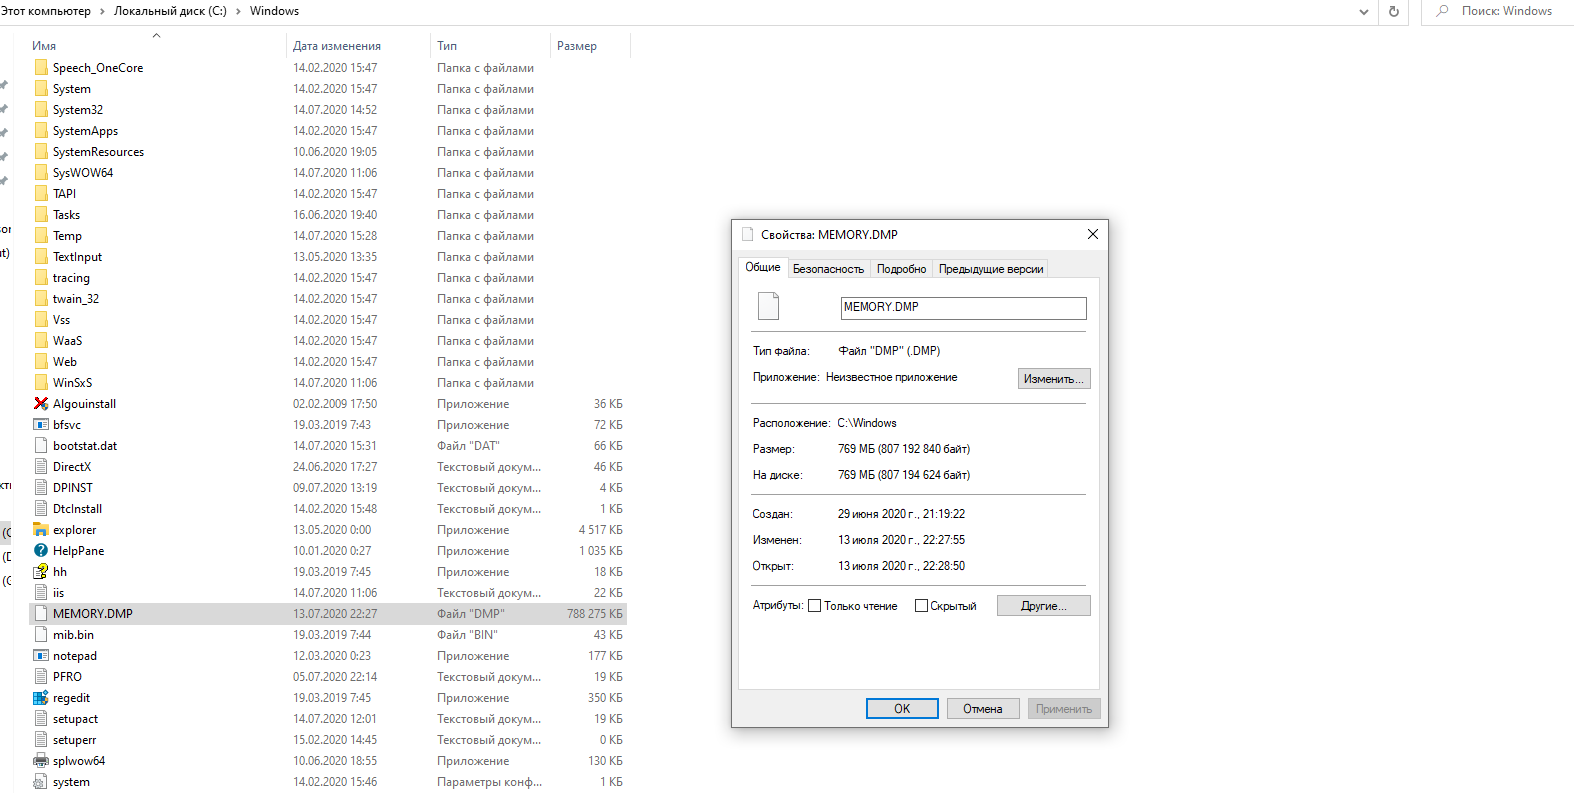Click the notepad application icon

[x=41, y=656]
